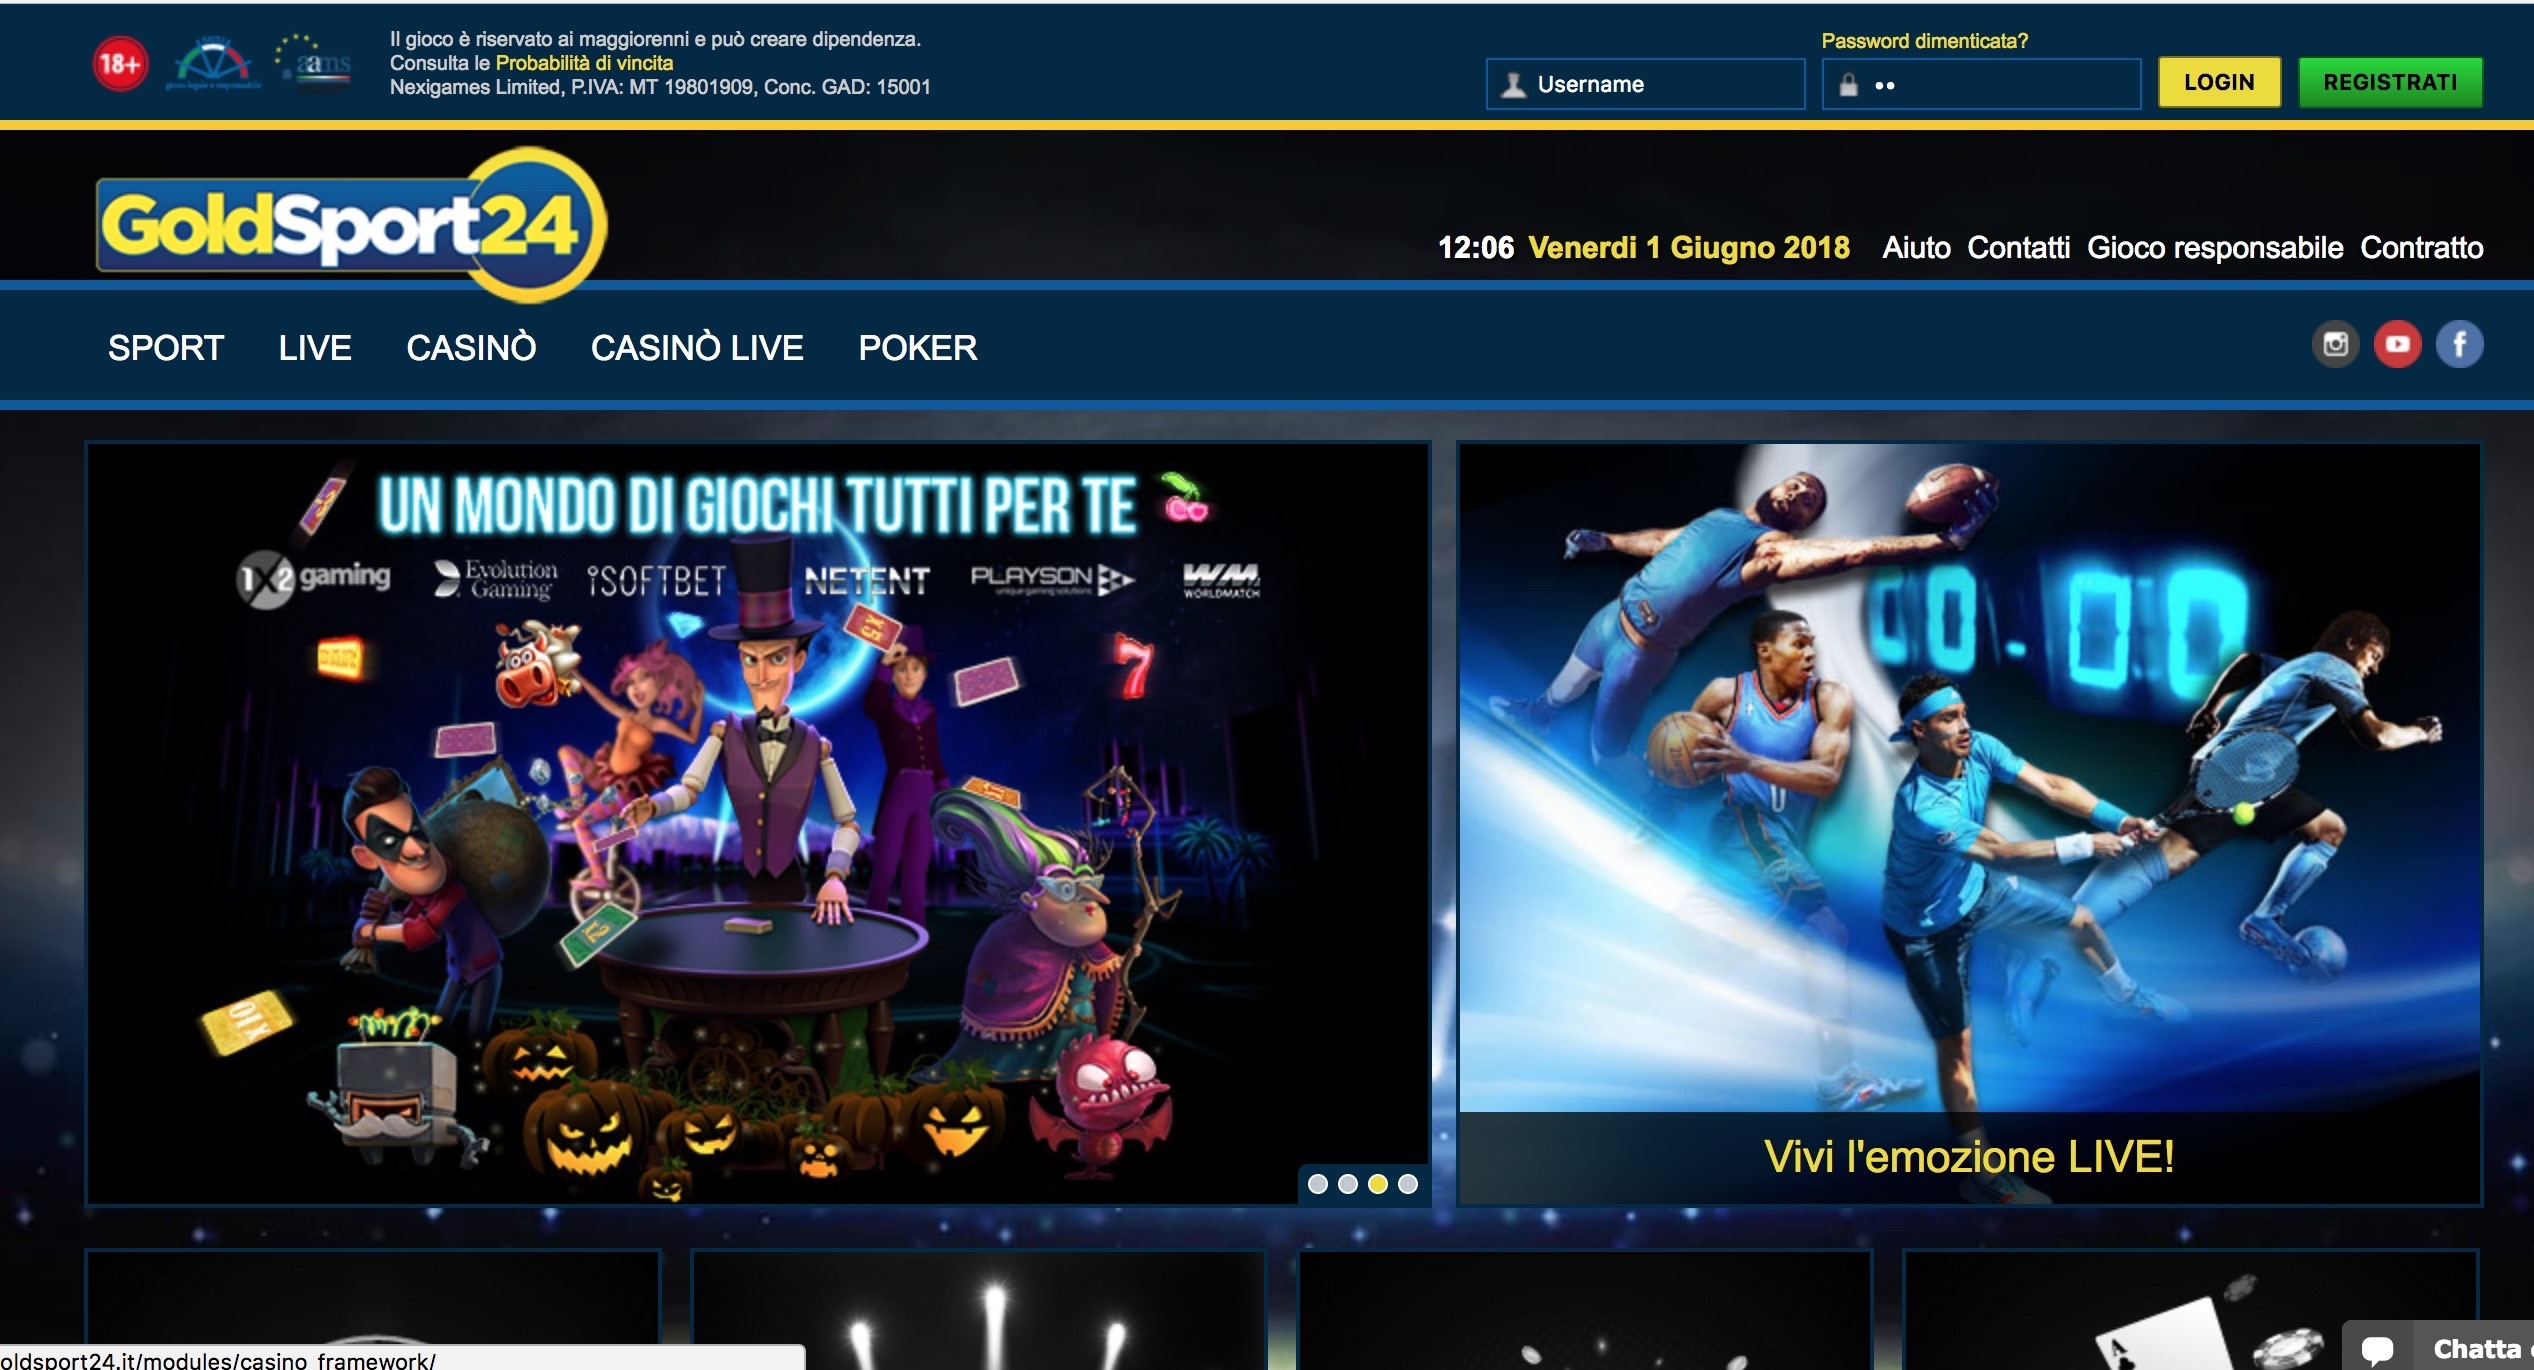This screenshot has width=2534, height=1370.
Task: Open the Gioco responsabile link
Action: click(x=2215, y=248)
